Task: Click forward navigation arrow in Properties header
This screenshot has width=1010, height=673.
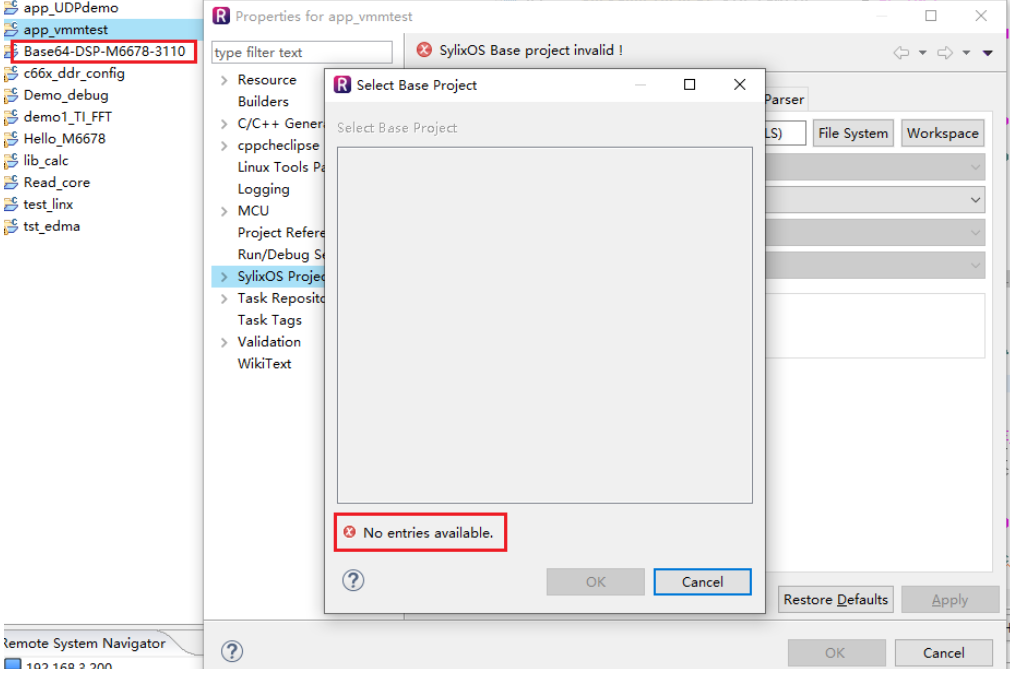Action: coord(945,53)
